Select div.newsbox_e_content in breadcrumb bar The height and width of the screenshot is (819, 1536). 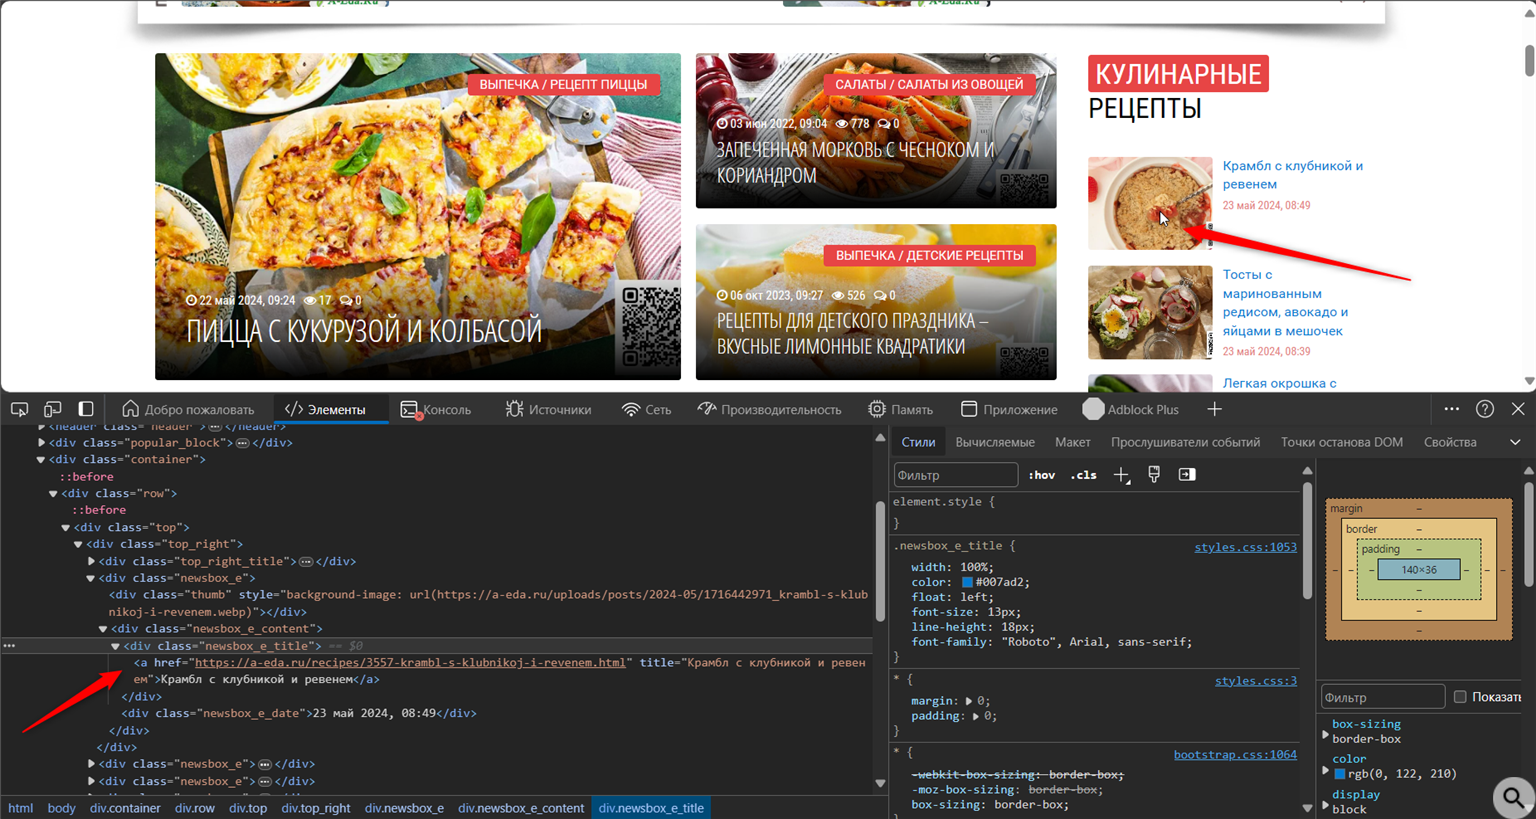pos(521,808)
